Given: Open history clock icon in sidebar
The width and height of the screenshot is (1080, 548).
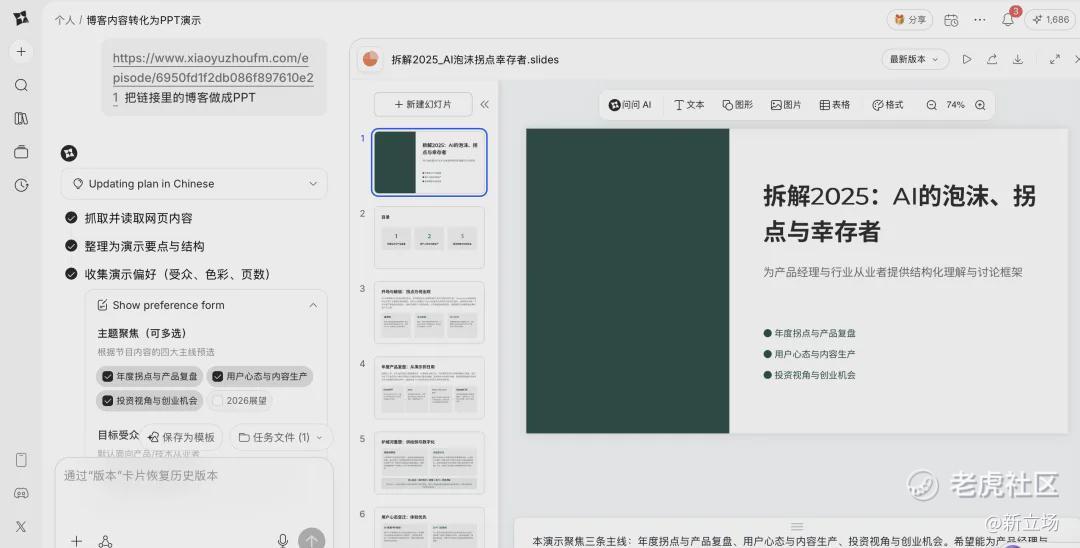Looking at the screenshot, I should point(21,185).
